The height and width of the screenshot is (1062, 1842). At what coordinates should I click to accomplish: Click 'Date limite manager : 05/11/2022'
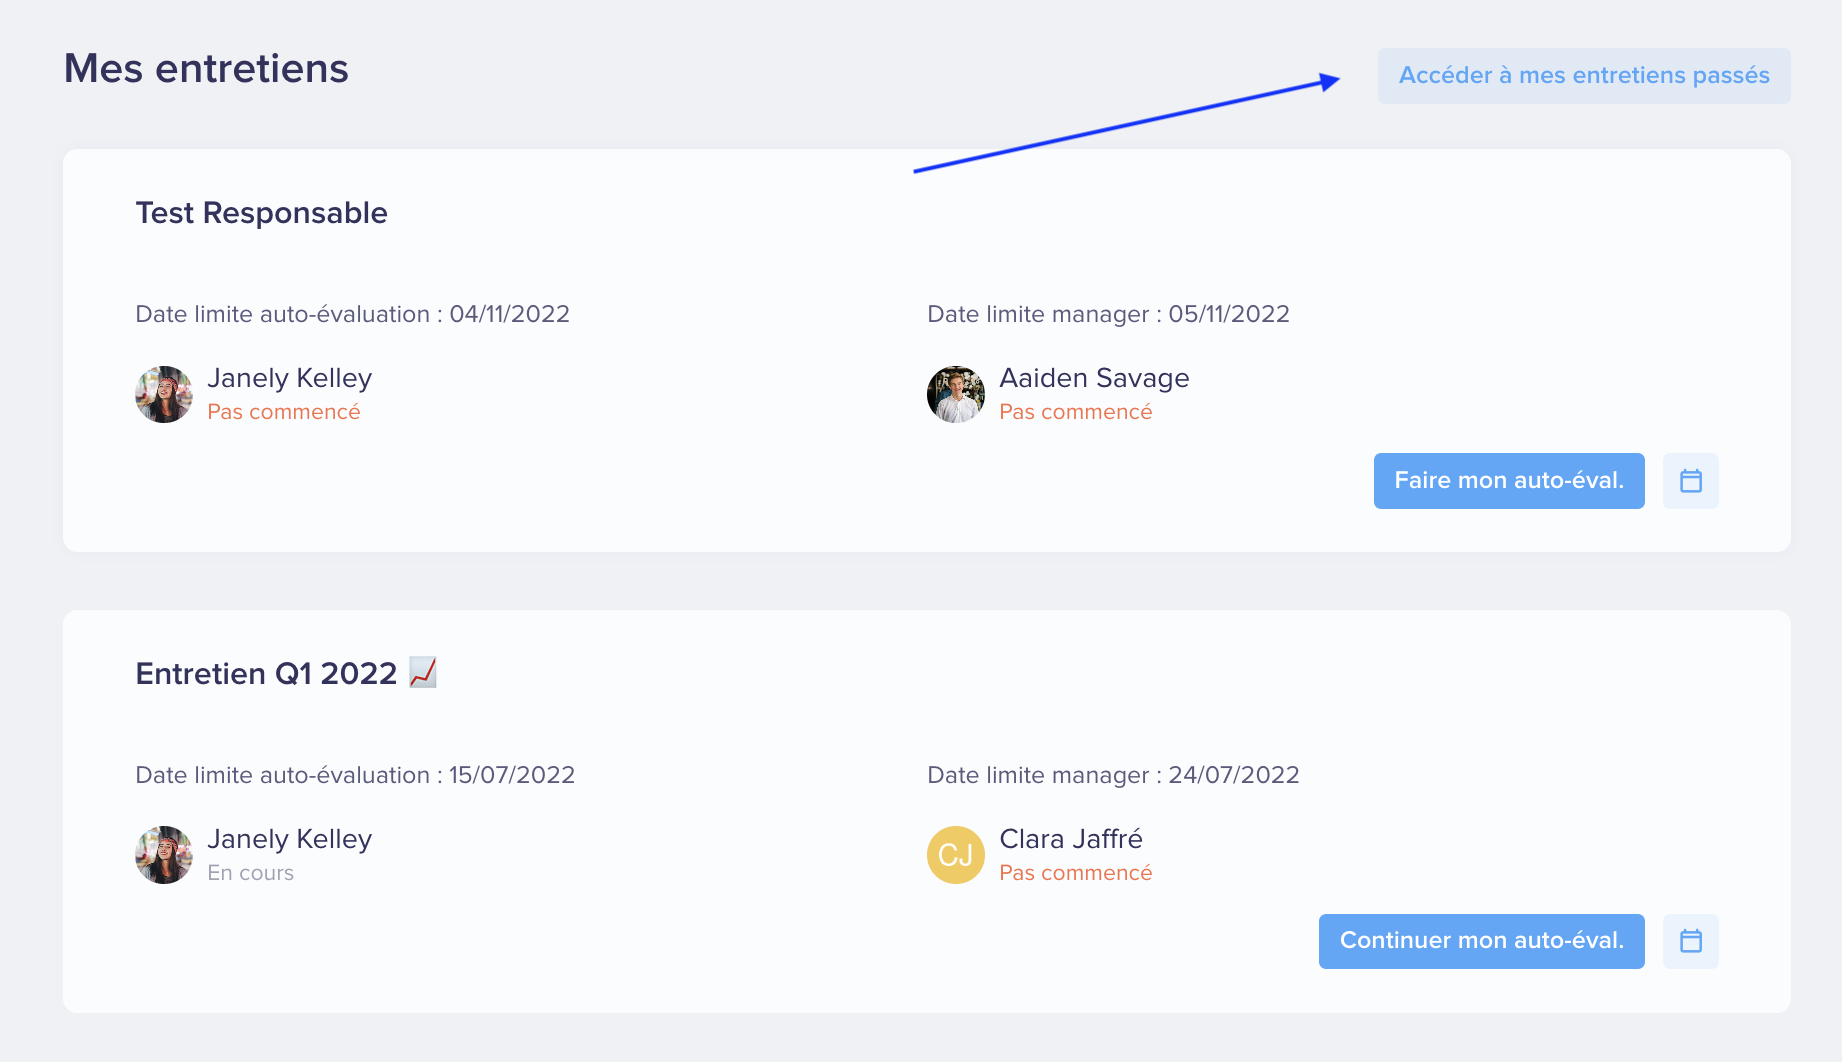coord(1109,314)
